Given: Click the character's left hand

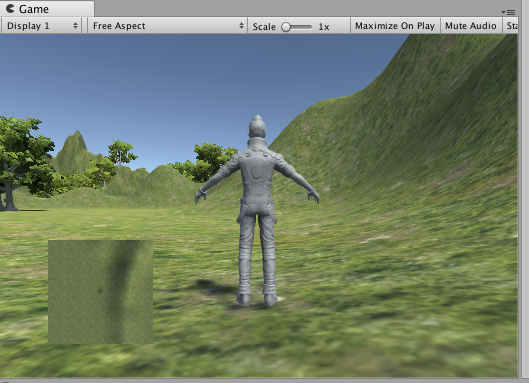Looking at the screenshot, I should tap(201, 196).
